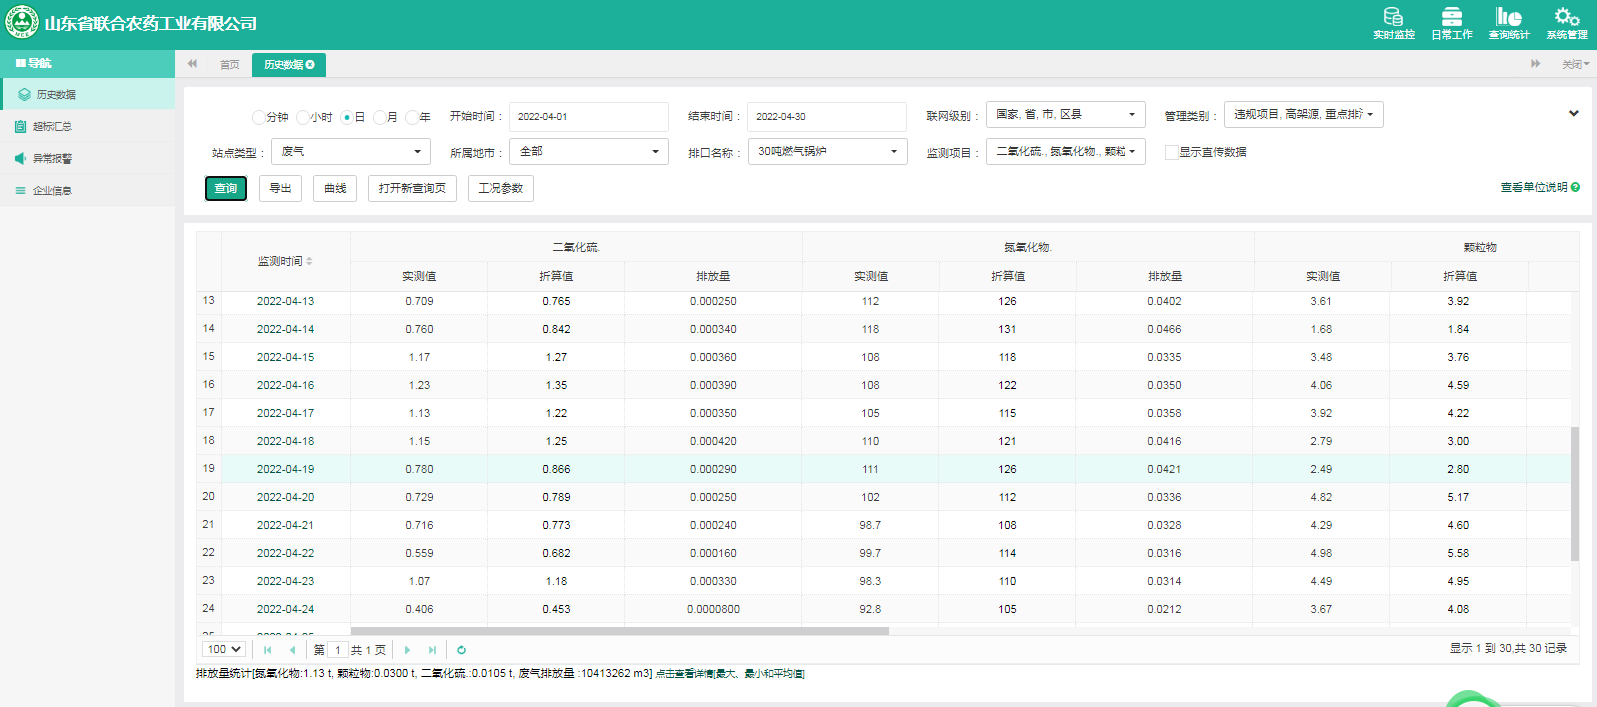Click the help icon beside 查看单位说明

(1575, 187)
